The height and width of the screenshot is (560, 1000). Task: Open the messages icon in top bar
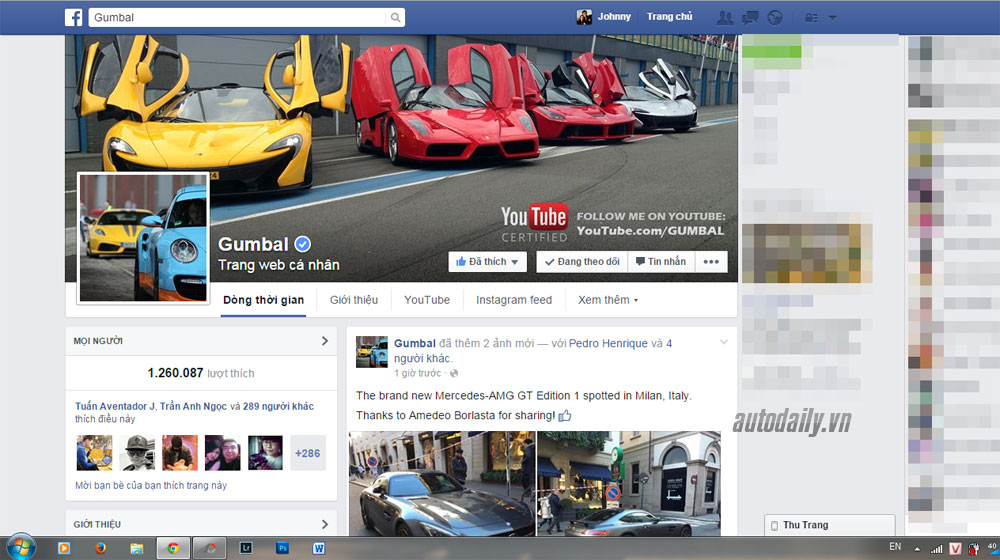[x=749, y=17]
